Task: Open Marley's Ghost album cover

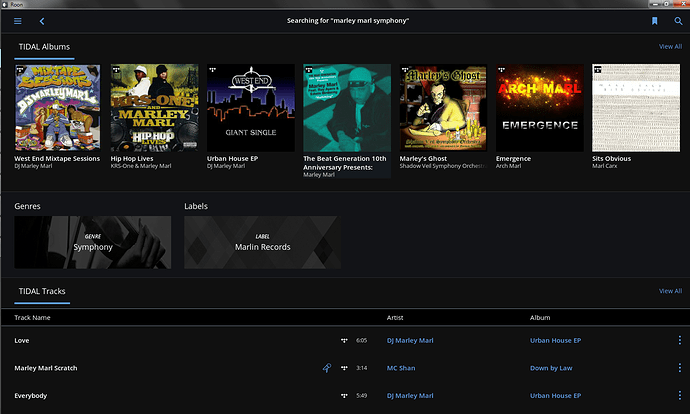Action: pyautogui.click(x=443, y=108)
